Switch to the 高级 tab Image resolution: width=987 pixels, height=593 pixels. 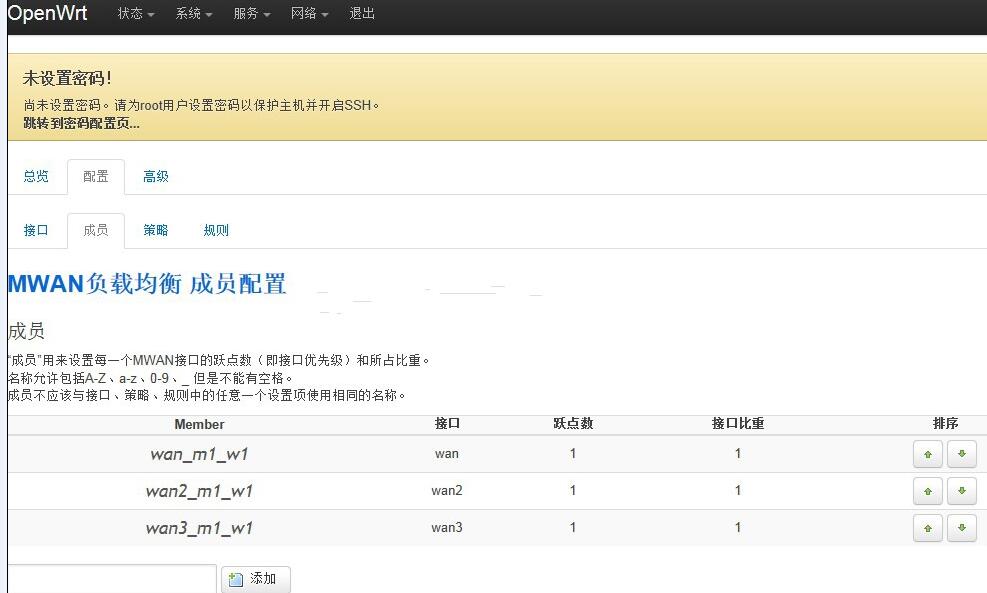point(156,176)
